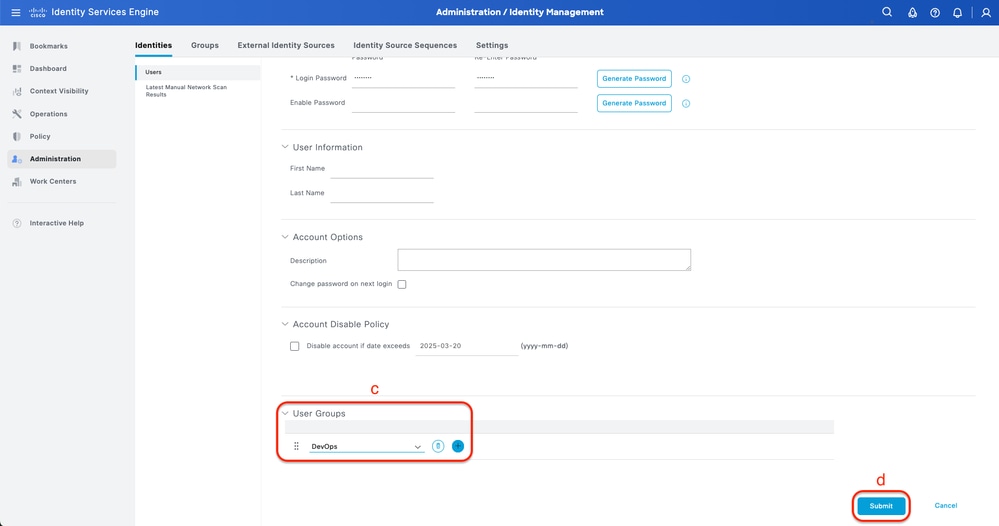Viewport: 999px width, 526px height.
Task: Grab the DevOps row drag handle
Action: click(x=296, y=446)
